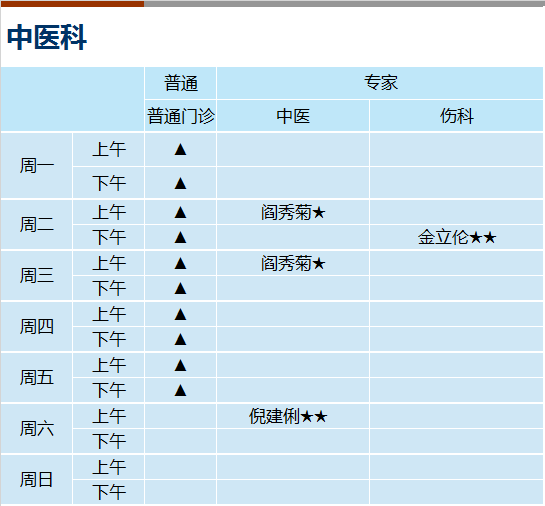Click Thursday morning triangle marker

coord(180,314)
